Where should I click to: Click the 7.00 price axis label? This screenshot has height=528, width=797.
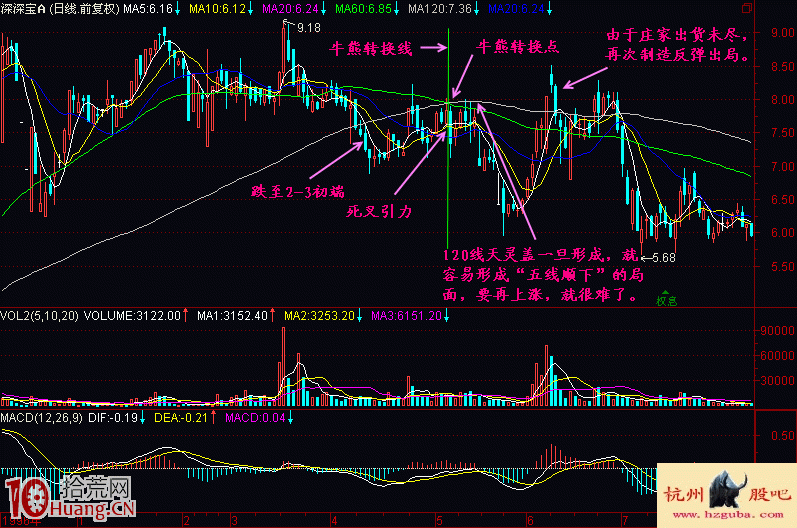[x=783, y=167]
